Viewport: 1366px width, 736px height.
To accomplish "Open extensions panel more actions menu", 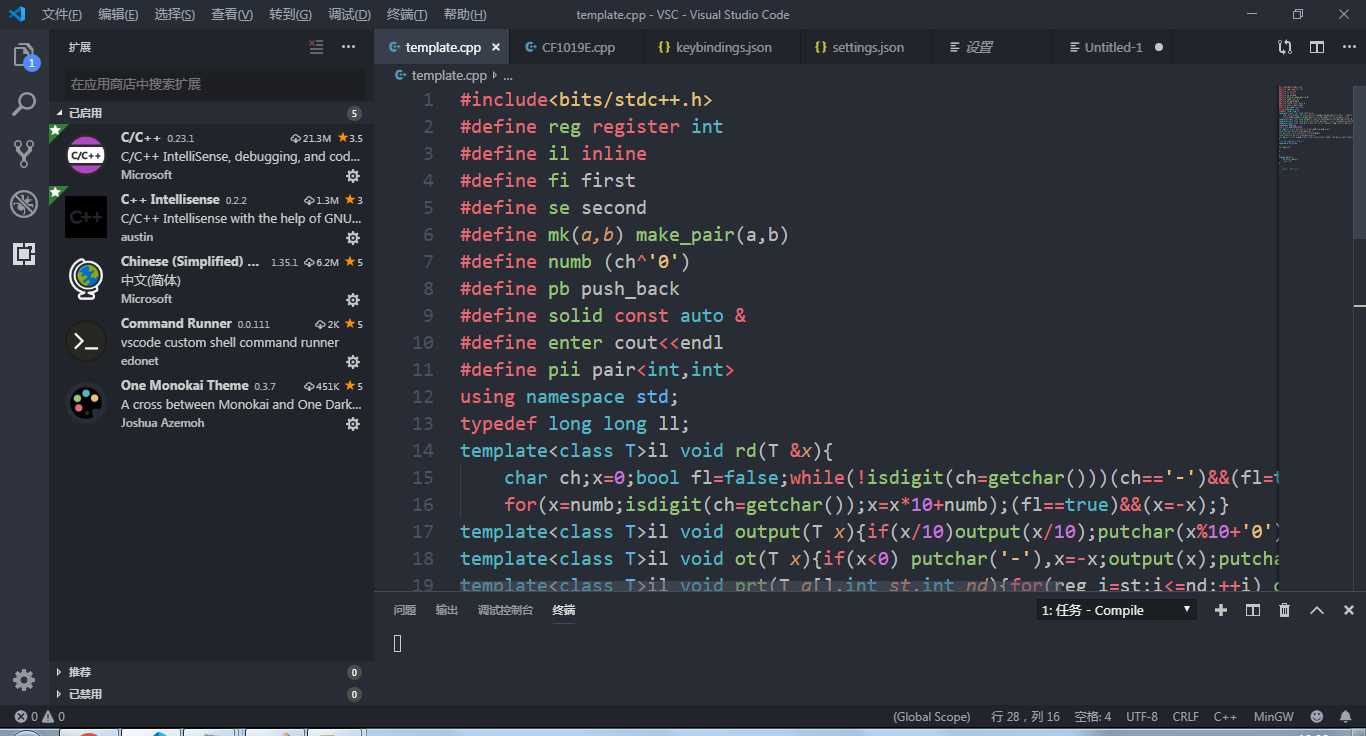I will tap(348, 47).
